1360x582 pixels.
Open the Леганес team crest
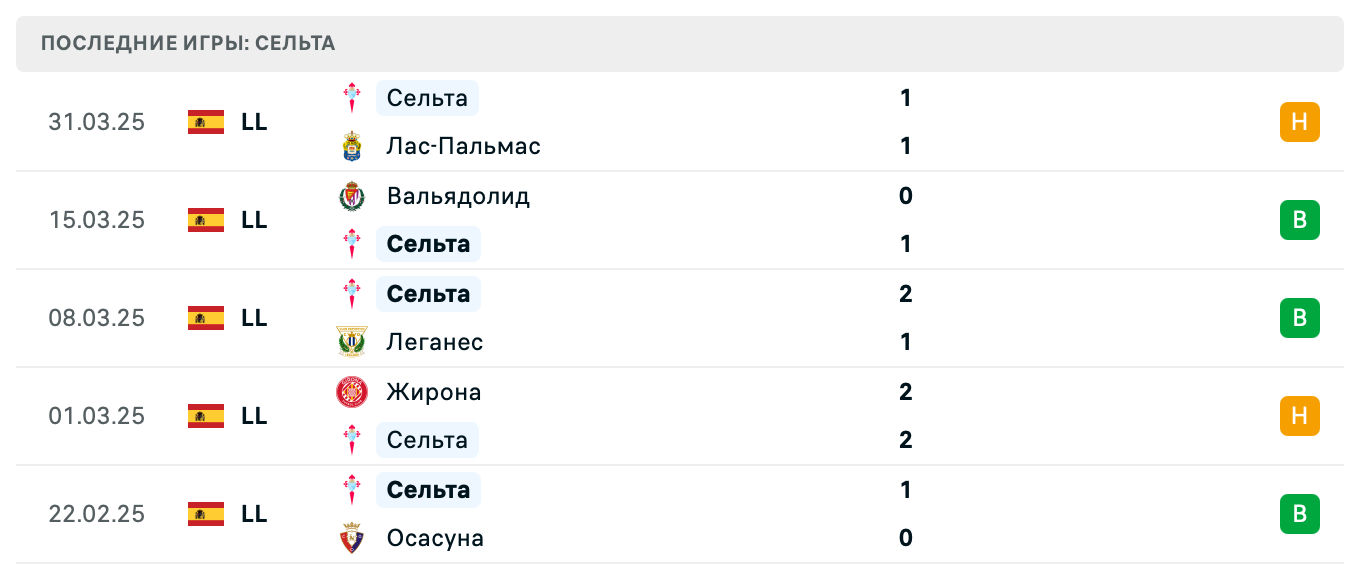pos(352,342)
